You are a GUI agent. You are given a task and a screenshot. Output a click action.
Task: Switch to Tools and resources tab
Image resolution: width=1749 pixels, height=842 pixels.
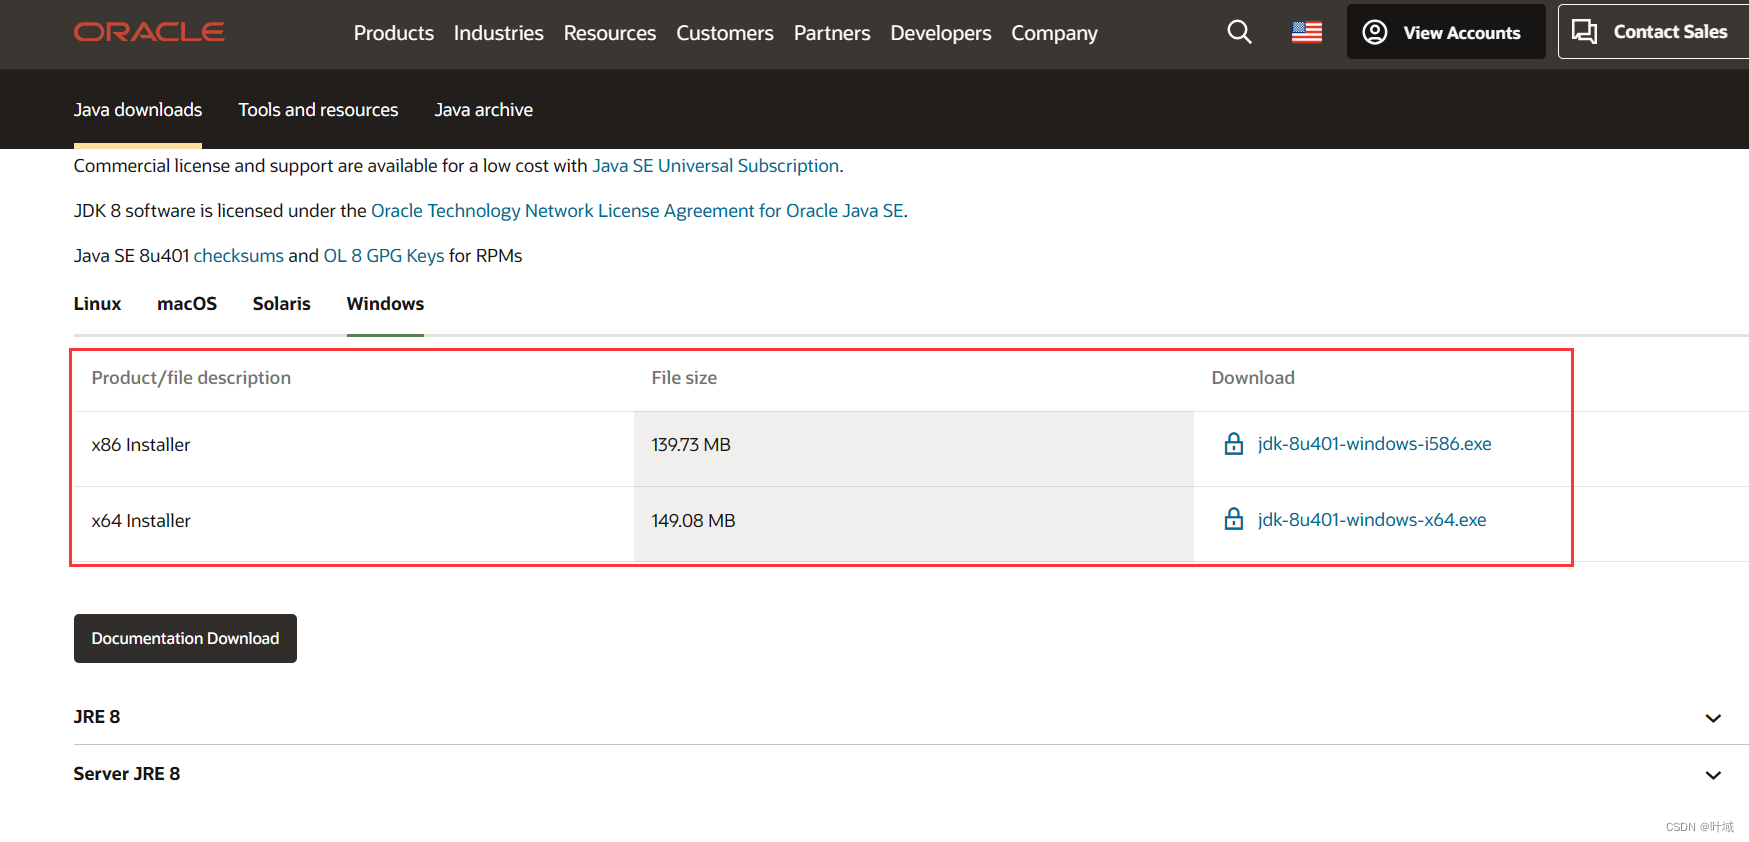tap(318, 110)
